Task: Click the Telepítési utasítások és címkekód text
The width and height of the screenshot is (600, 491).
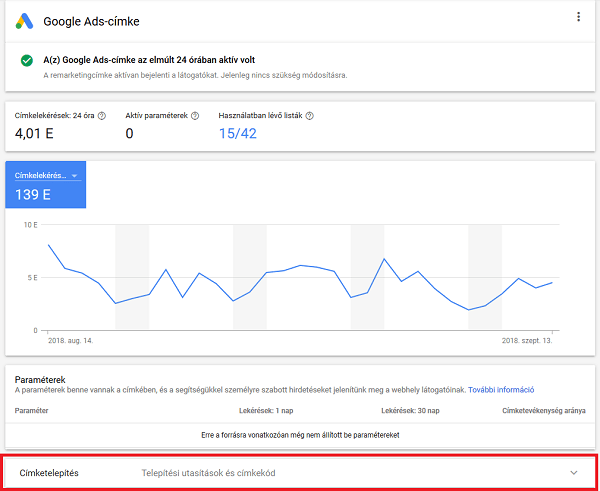Action: (x=209, y=473)
